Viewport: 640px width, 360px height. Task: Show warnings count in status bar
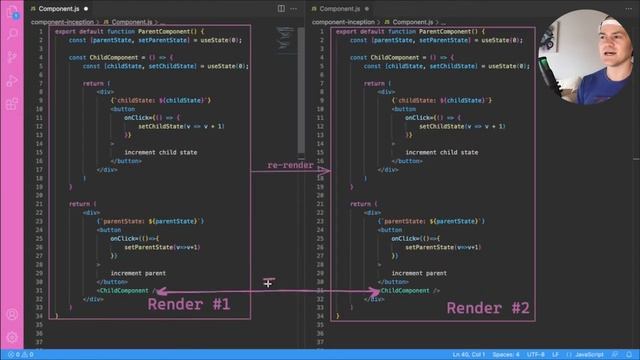[x=28, y=354]
